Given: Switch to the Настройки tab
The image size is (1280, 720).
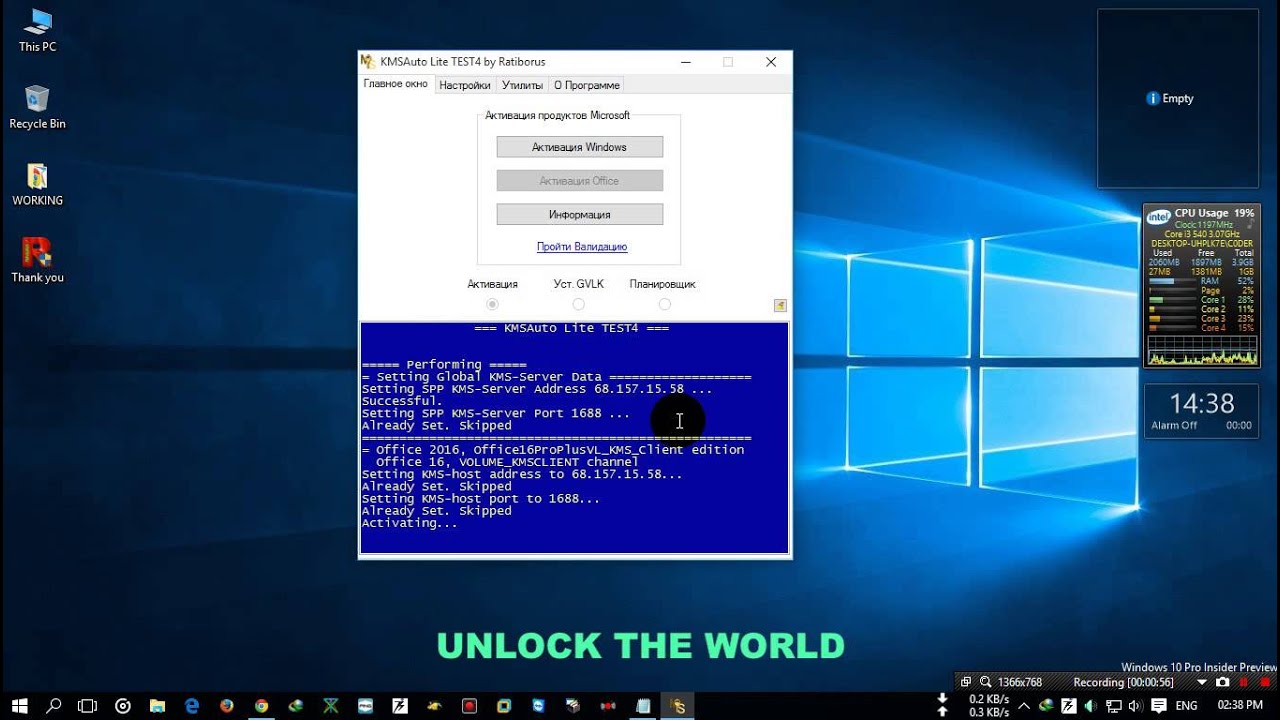Looking at the screenshot, I should (465, 85).
